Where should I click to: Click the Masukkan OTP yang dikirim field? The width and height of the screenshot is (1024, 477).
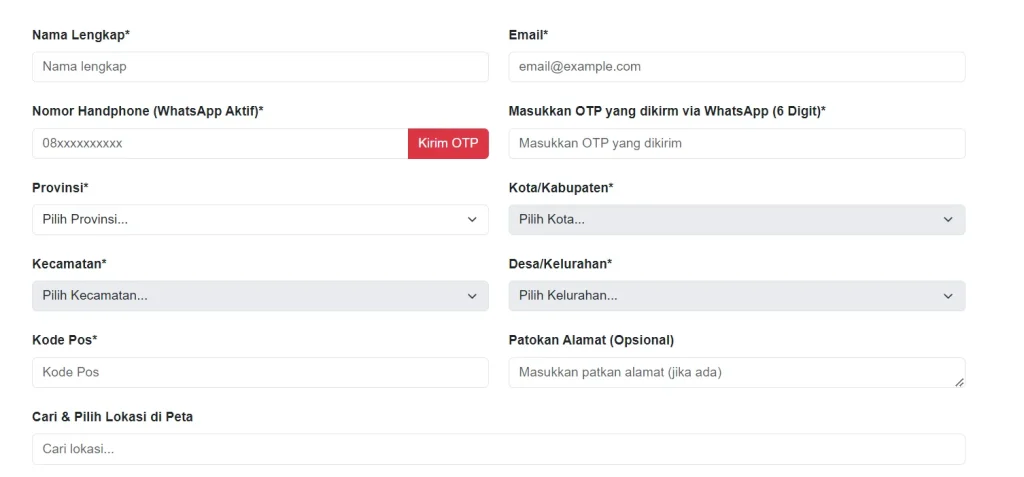(736, 143)
